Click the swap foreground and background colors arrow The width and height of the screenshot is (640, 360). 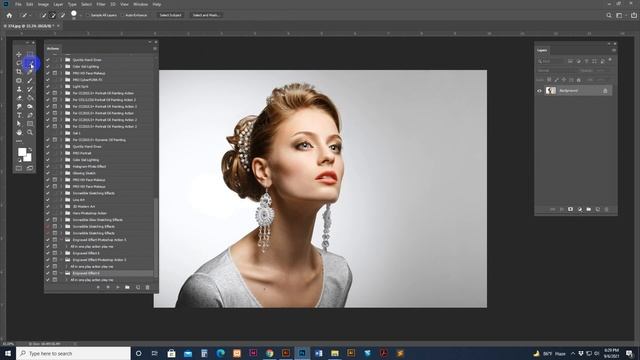coord(30,149)
